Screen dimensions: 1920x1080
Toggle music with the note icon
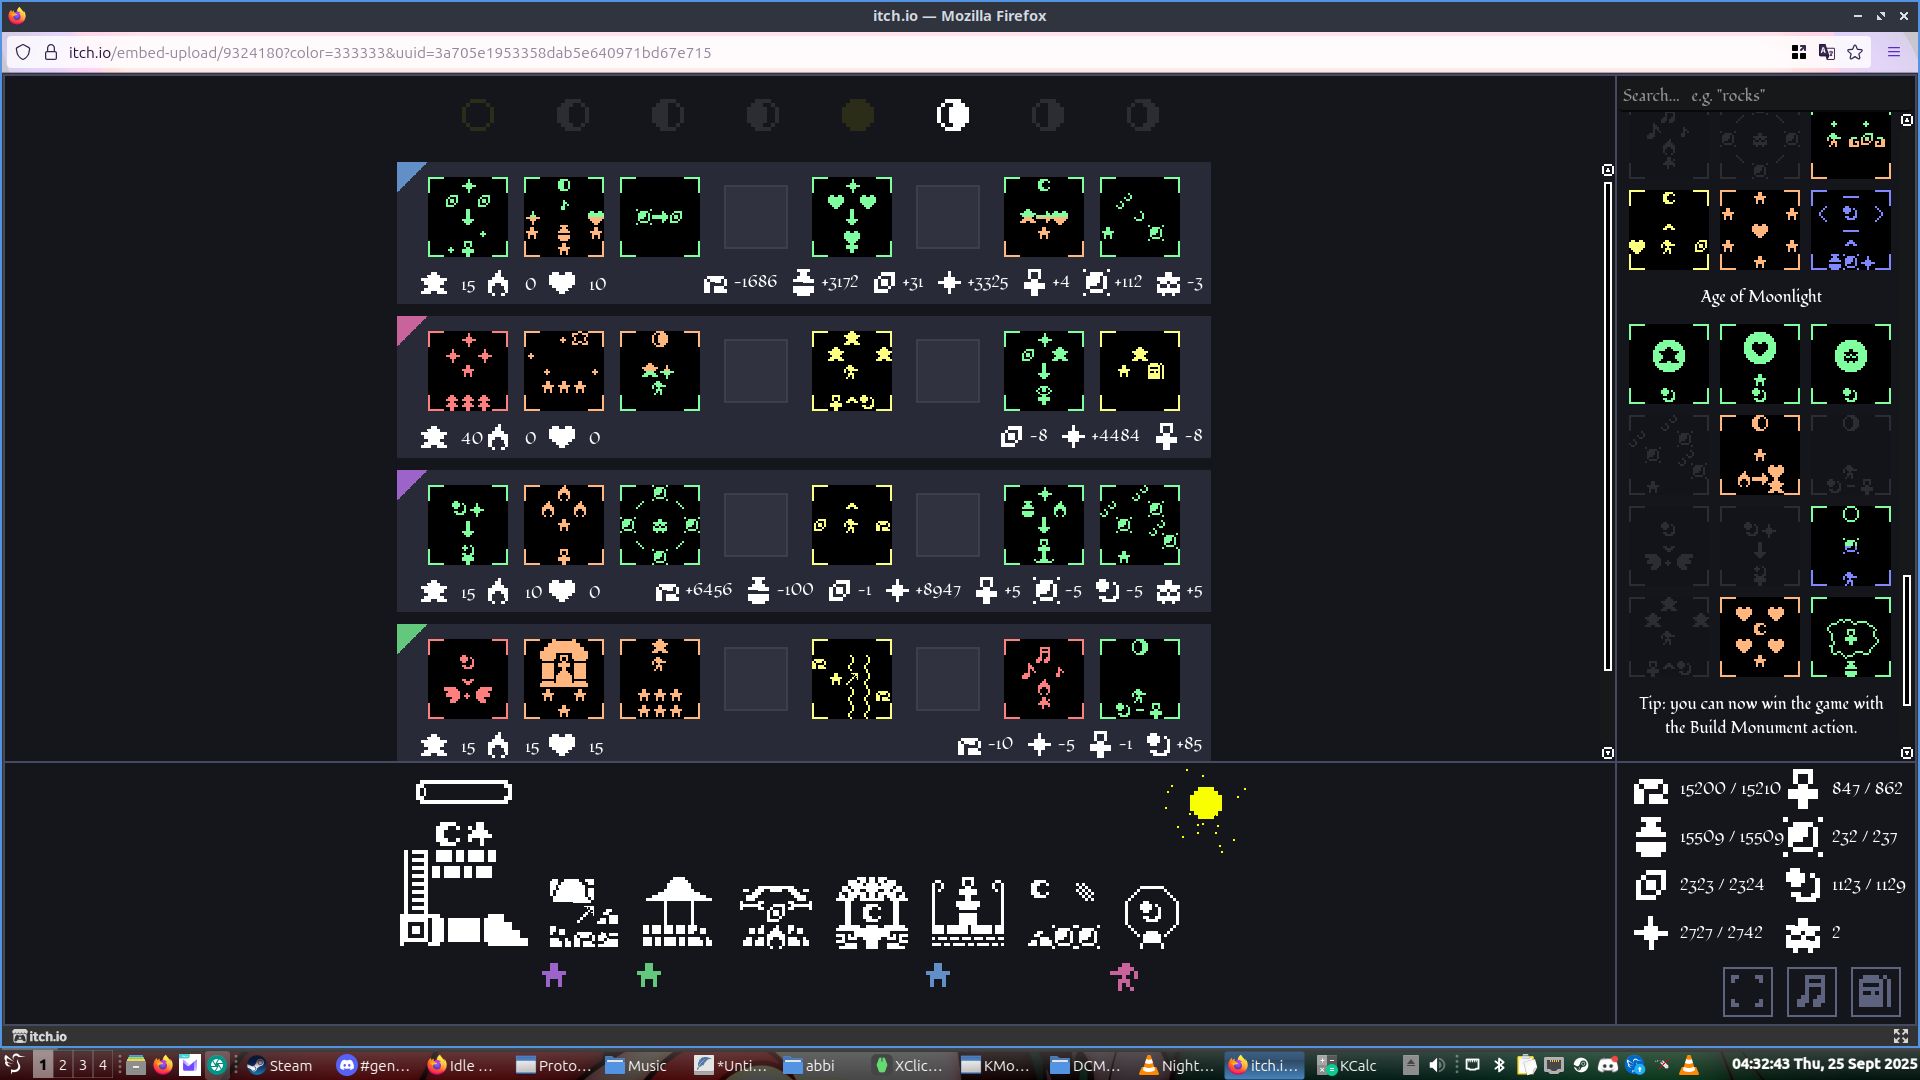(1811, 992)
